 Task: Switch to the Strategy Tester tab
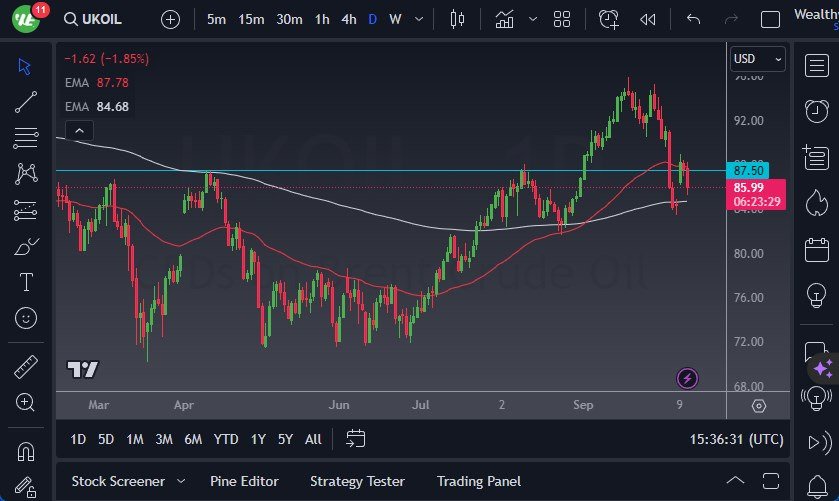[x=358, y=481]
